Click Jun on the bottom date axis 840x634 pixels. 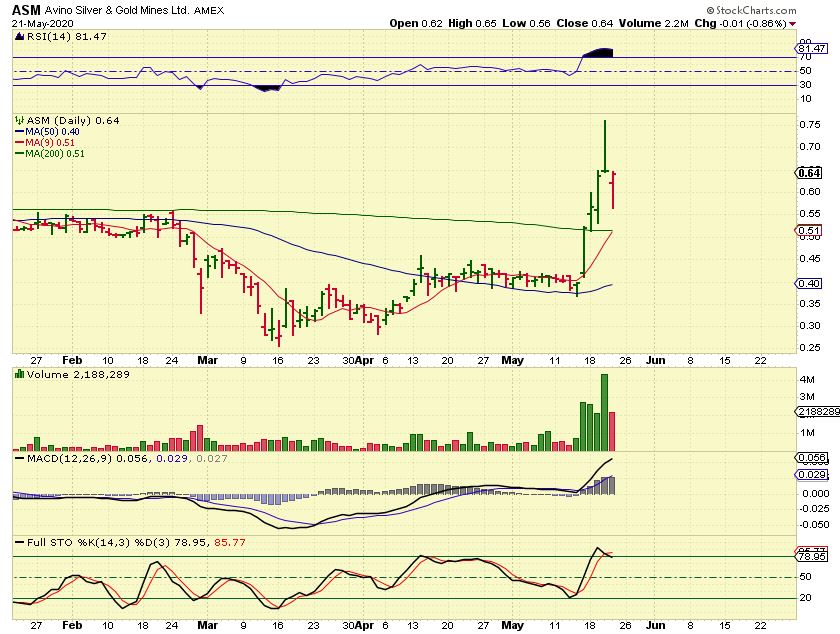pyautogui.click(x=655, y=625)
